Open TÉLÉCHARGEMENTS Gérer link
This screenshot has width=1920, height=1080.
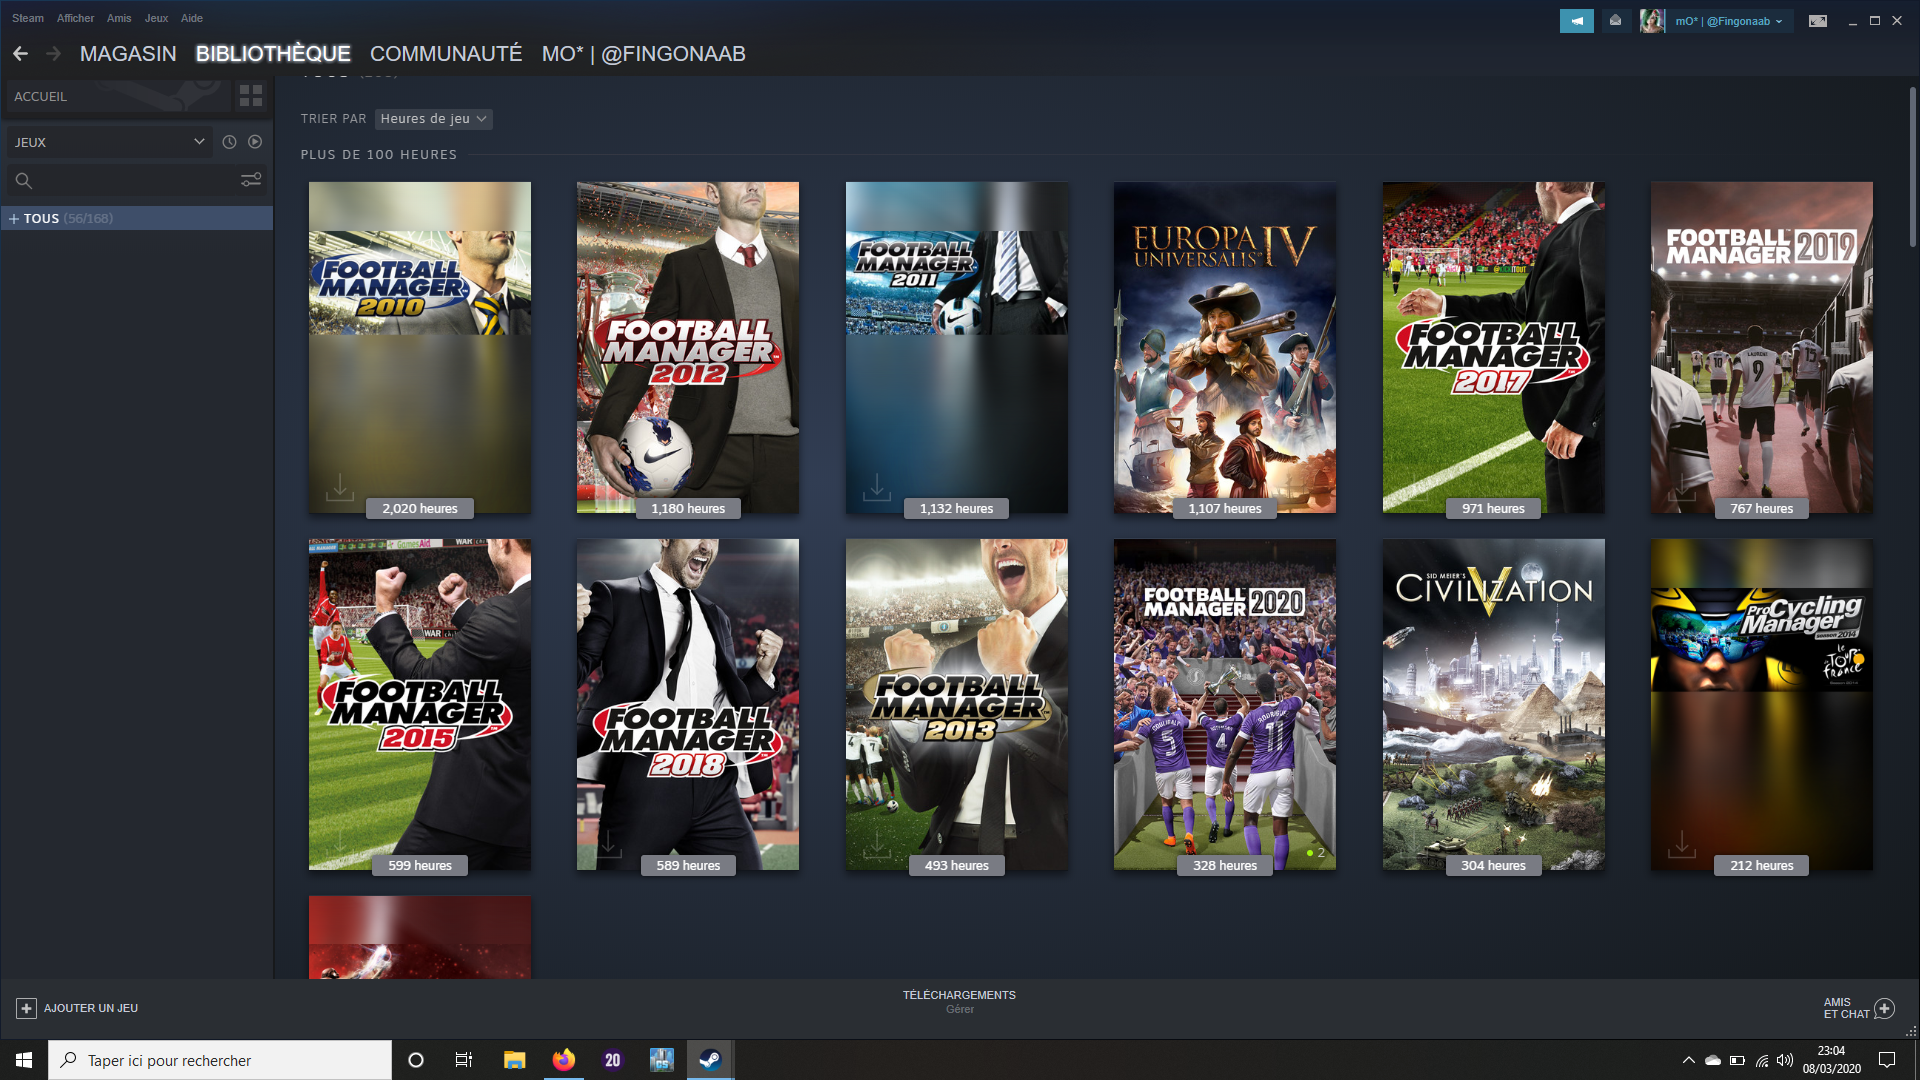(x=959, y=1009)
